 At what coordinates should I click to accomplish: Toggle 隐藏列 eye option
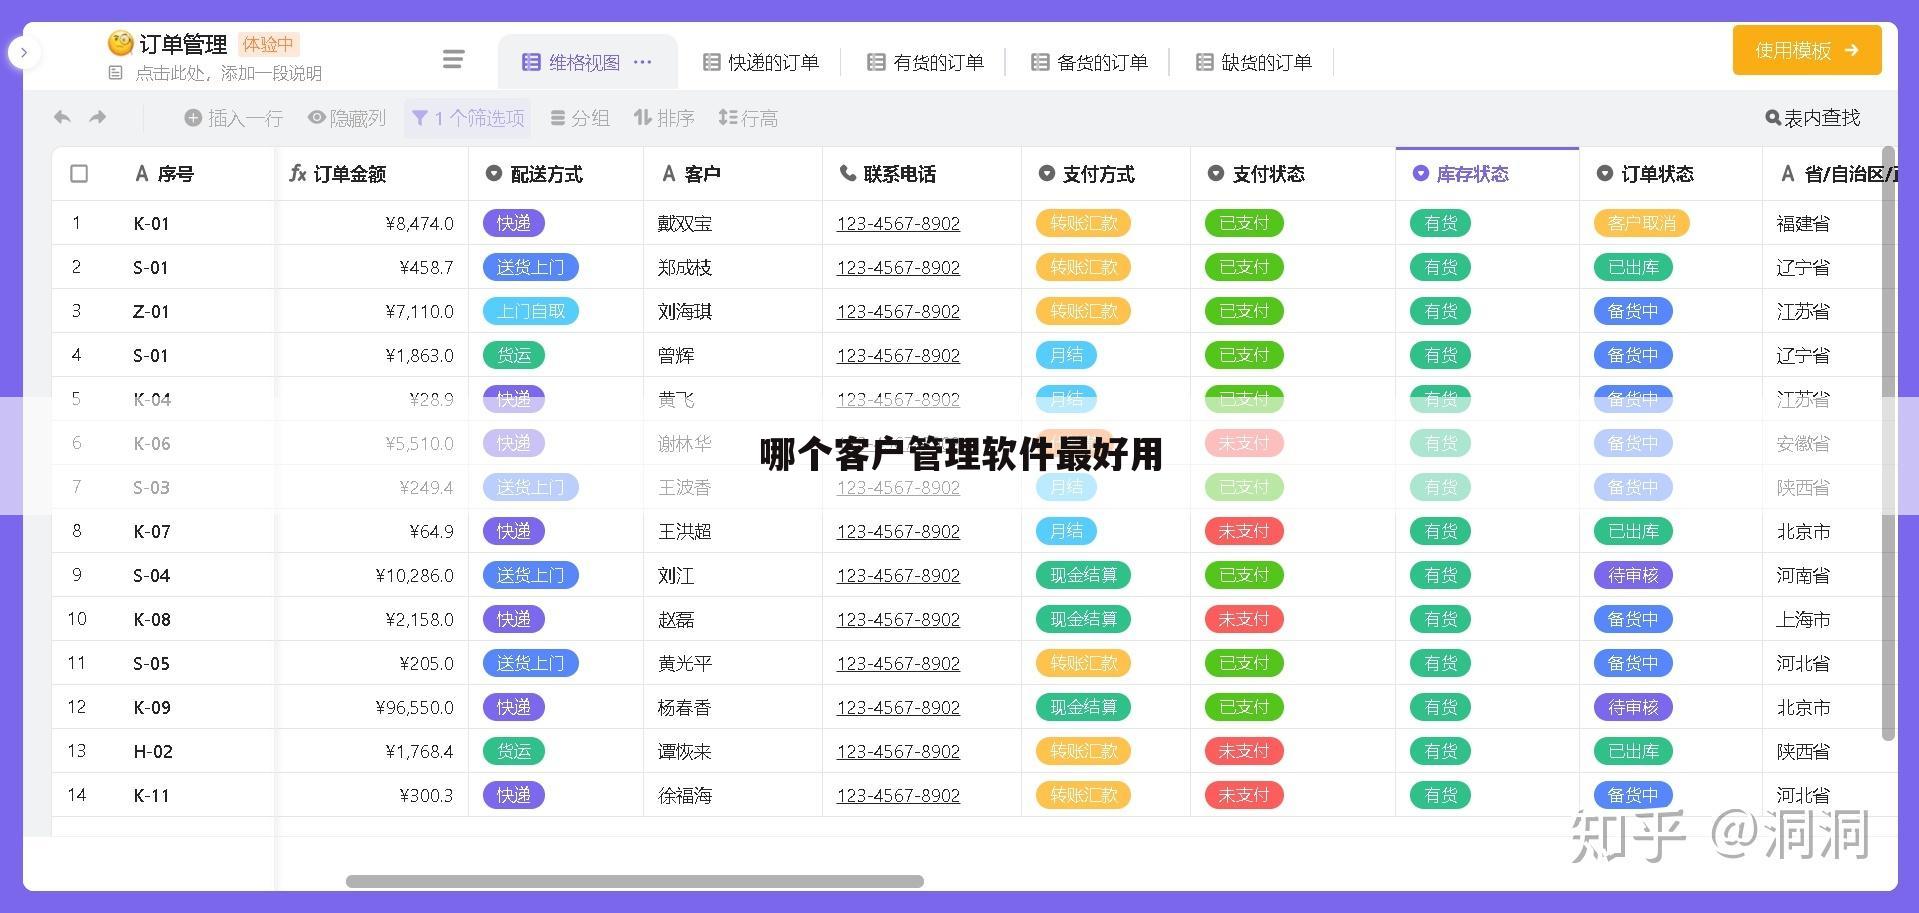click(x=346, y=118)
